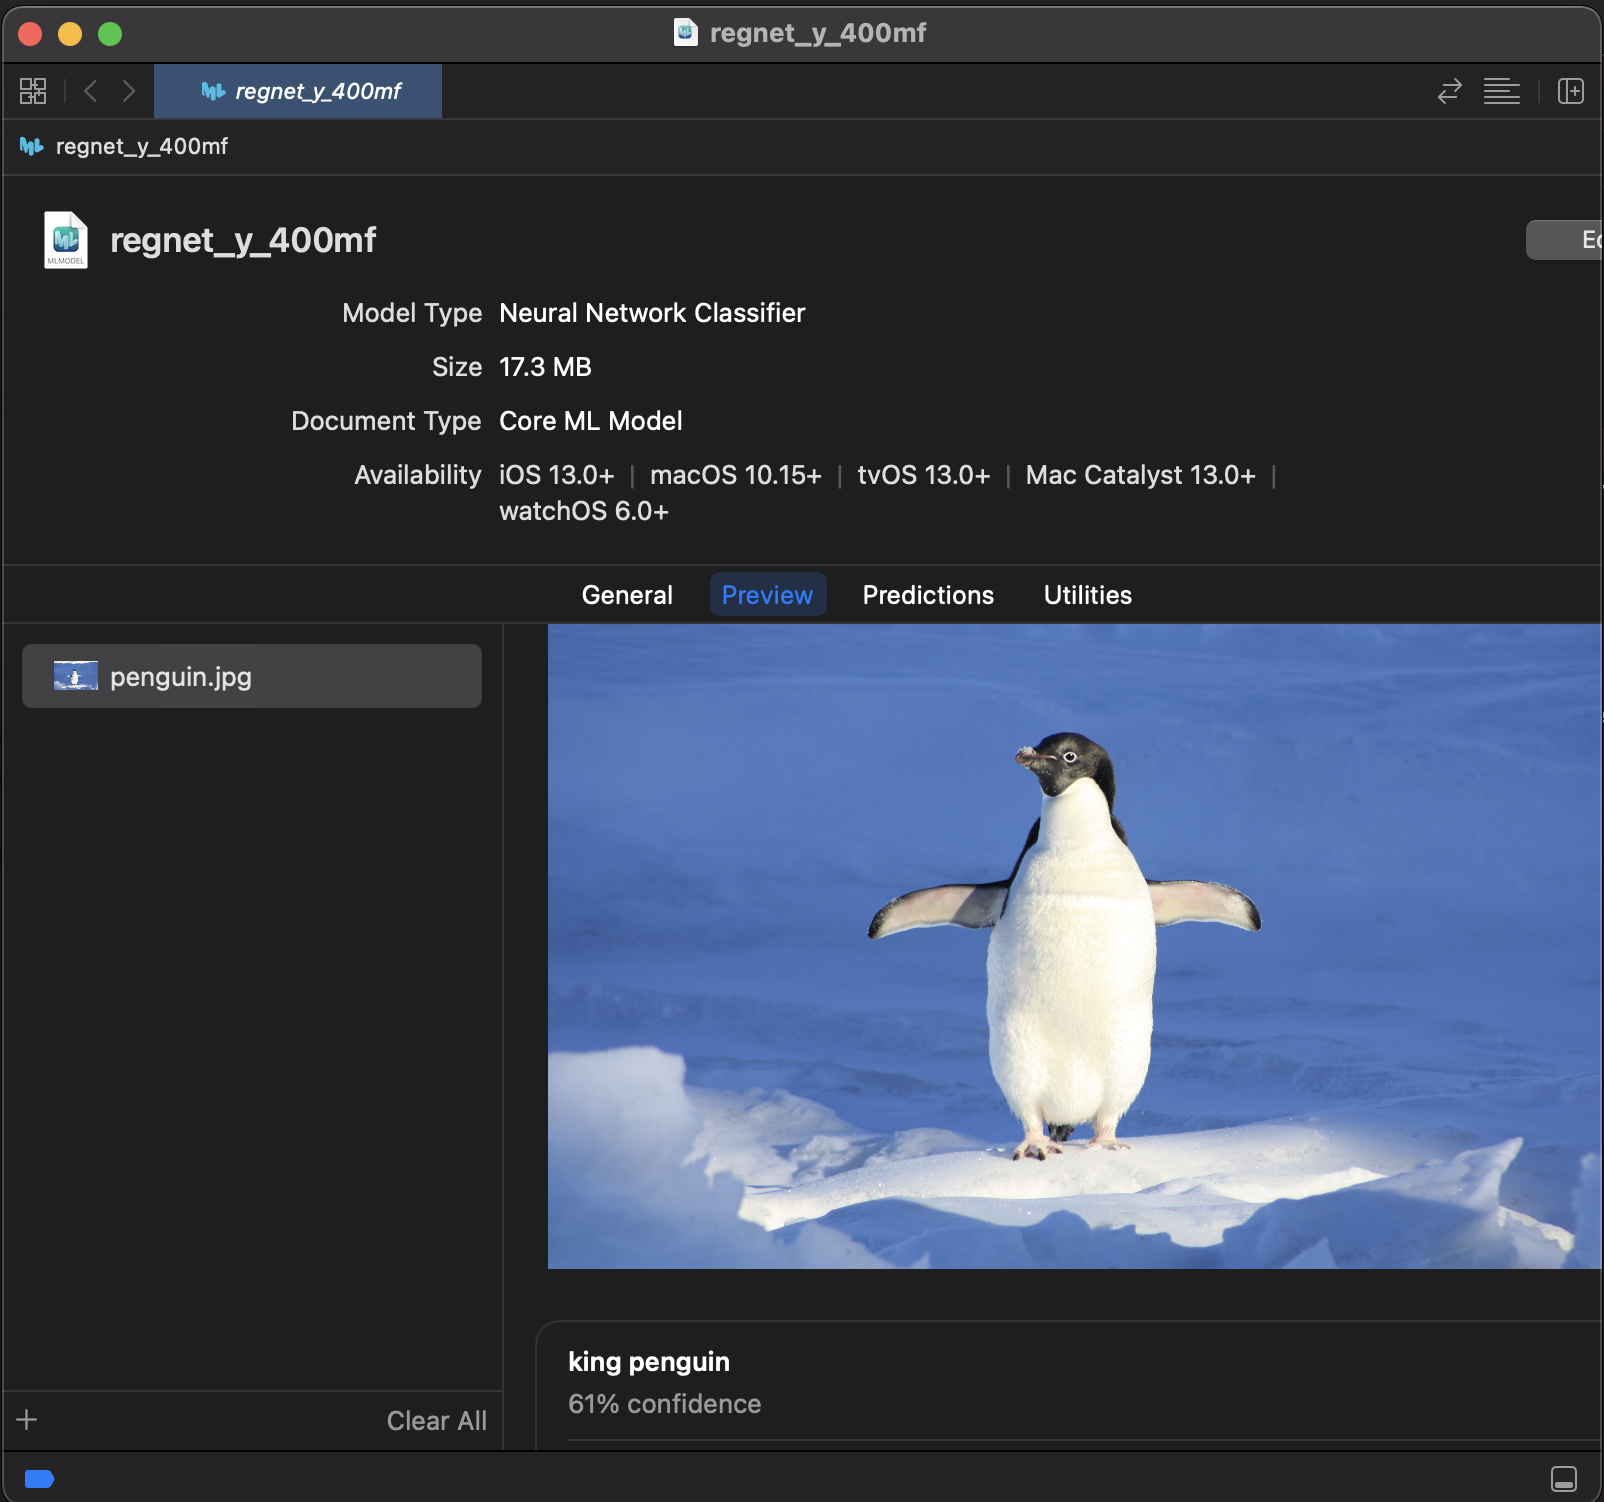Click the plus icon to add image

pos(27,1420)
